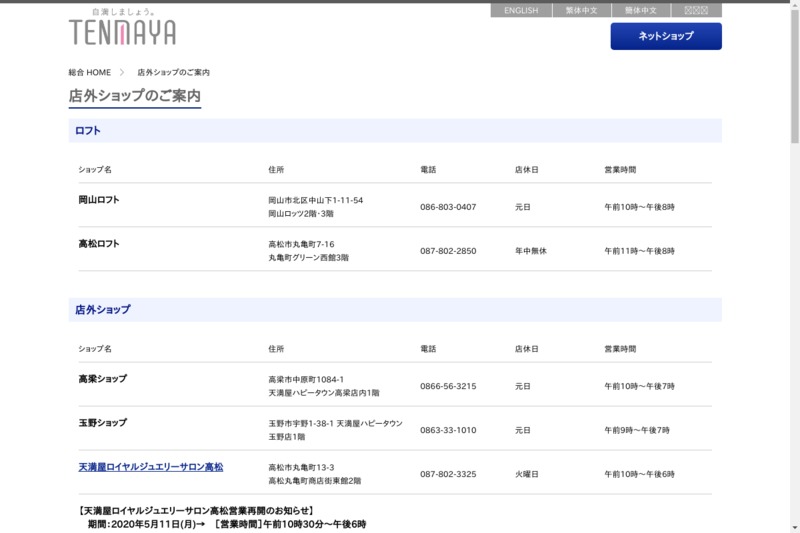The image size is (800, 533).
Task: Go to 総合 HOME in breadcrumb
Action: tap(89, 73)
